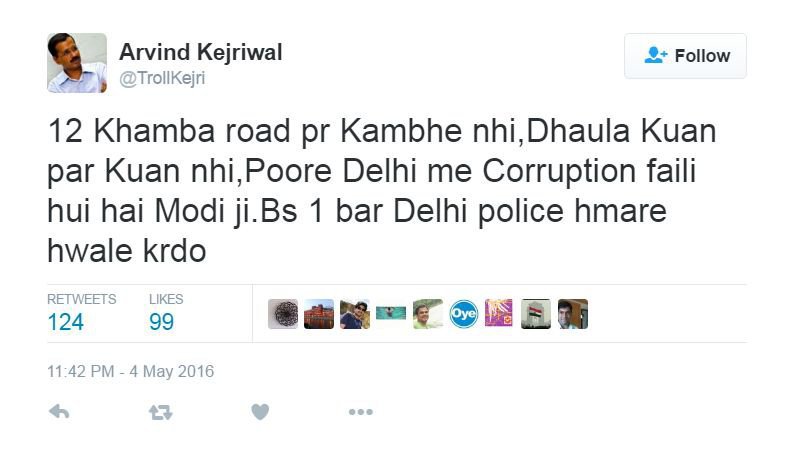Click the pink purple artwork avatar

pos(499,313)
